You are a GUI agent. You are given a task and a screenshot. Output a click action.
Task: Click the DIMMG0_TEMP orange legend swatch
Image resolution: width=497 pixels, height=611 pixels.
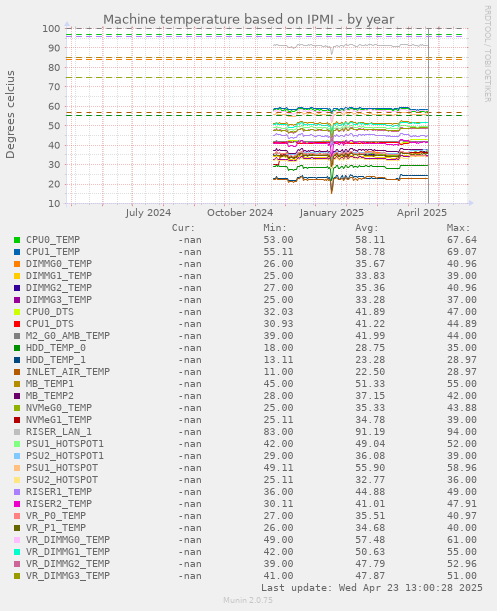[x=17, y=264]
